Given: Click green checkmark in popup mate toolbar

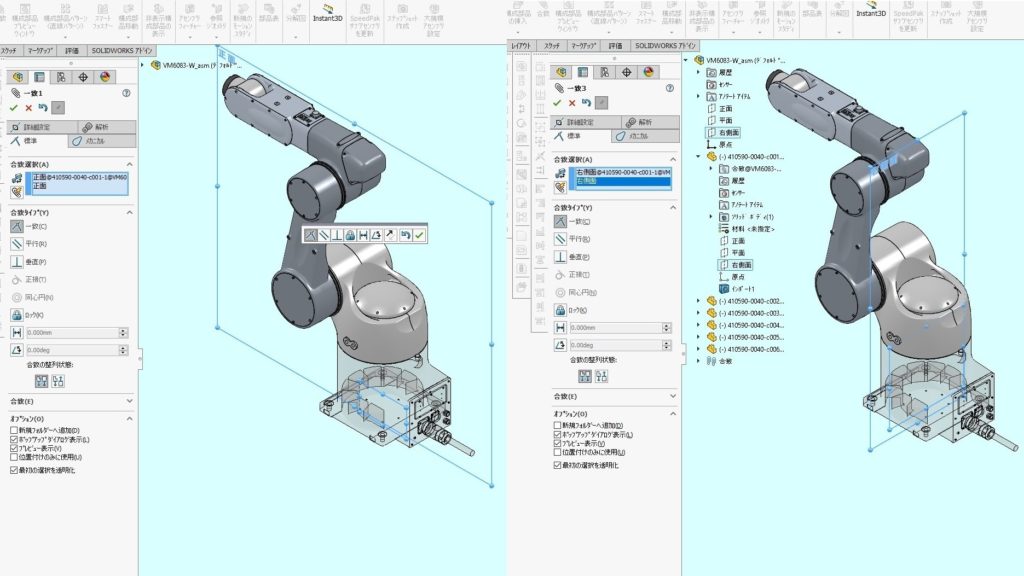Looking at the screenshot, I should pyautogui.click(x=419, y=234).
